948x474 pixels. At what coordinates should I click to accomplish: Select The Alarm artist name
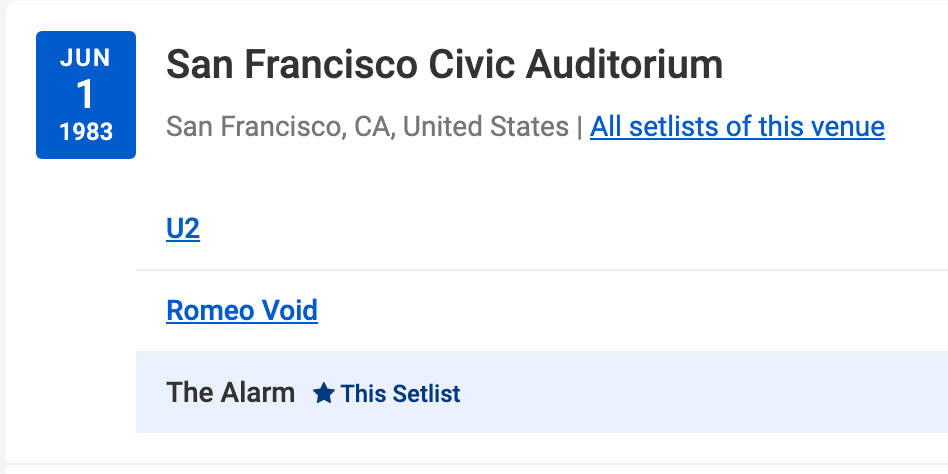click(x=231, y=392)
